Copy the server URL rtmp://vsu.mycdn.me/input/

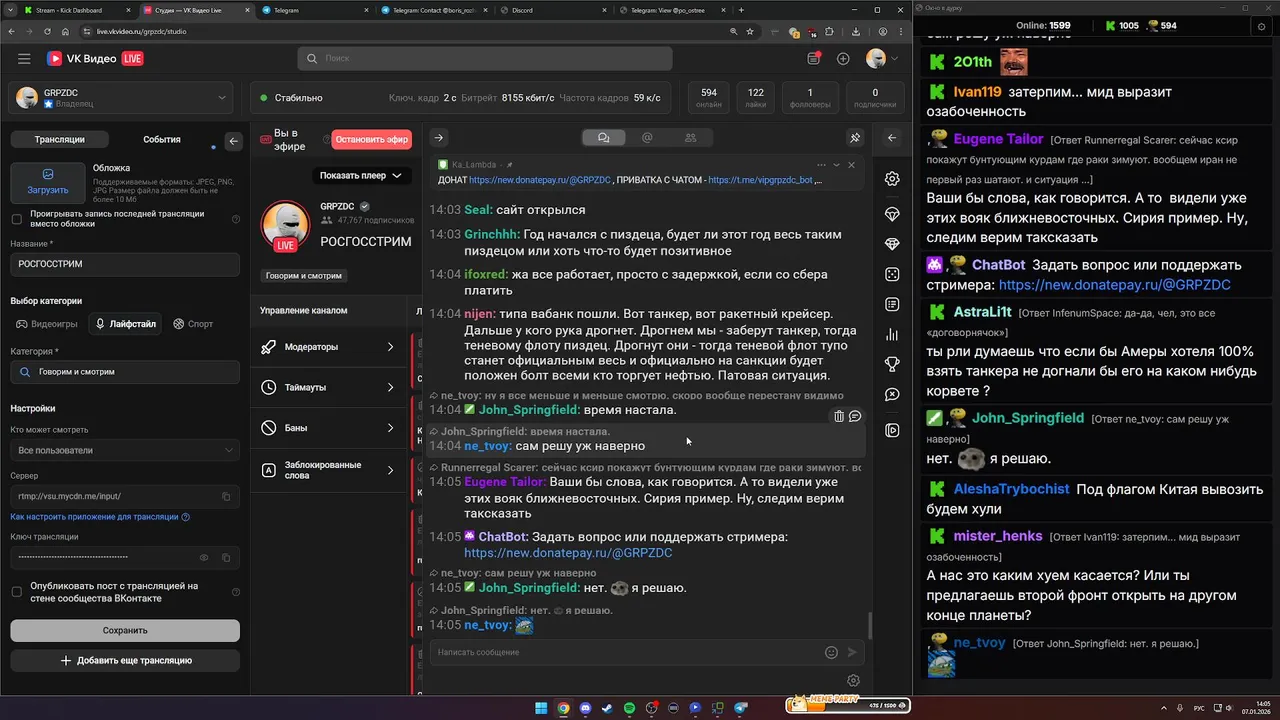226,496
